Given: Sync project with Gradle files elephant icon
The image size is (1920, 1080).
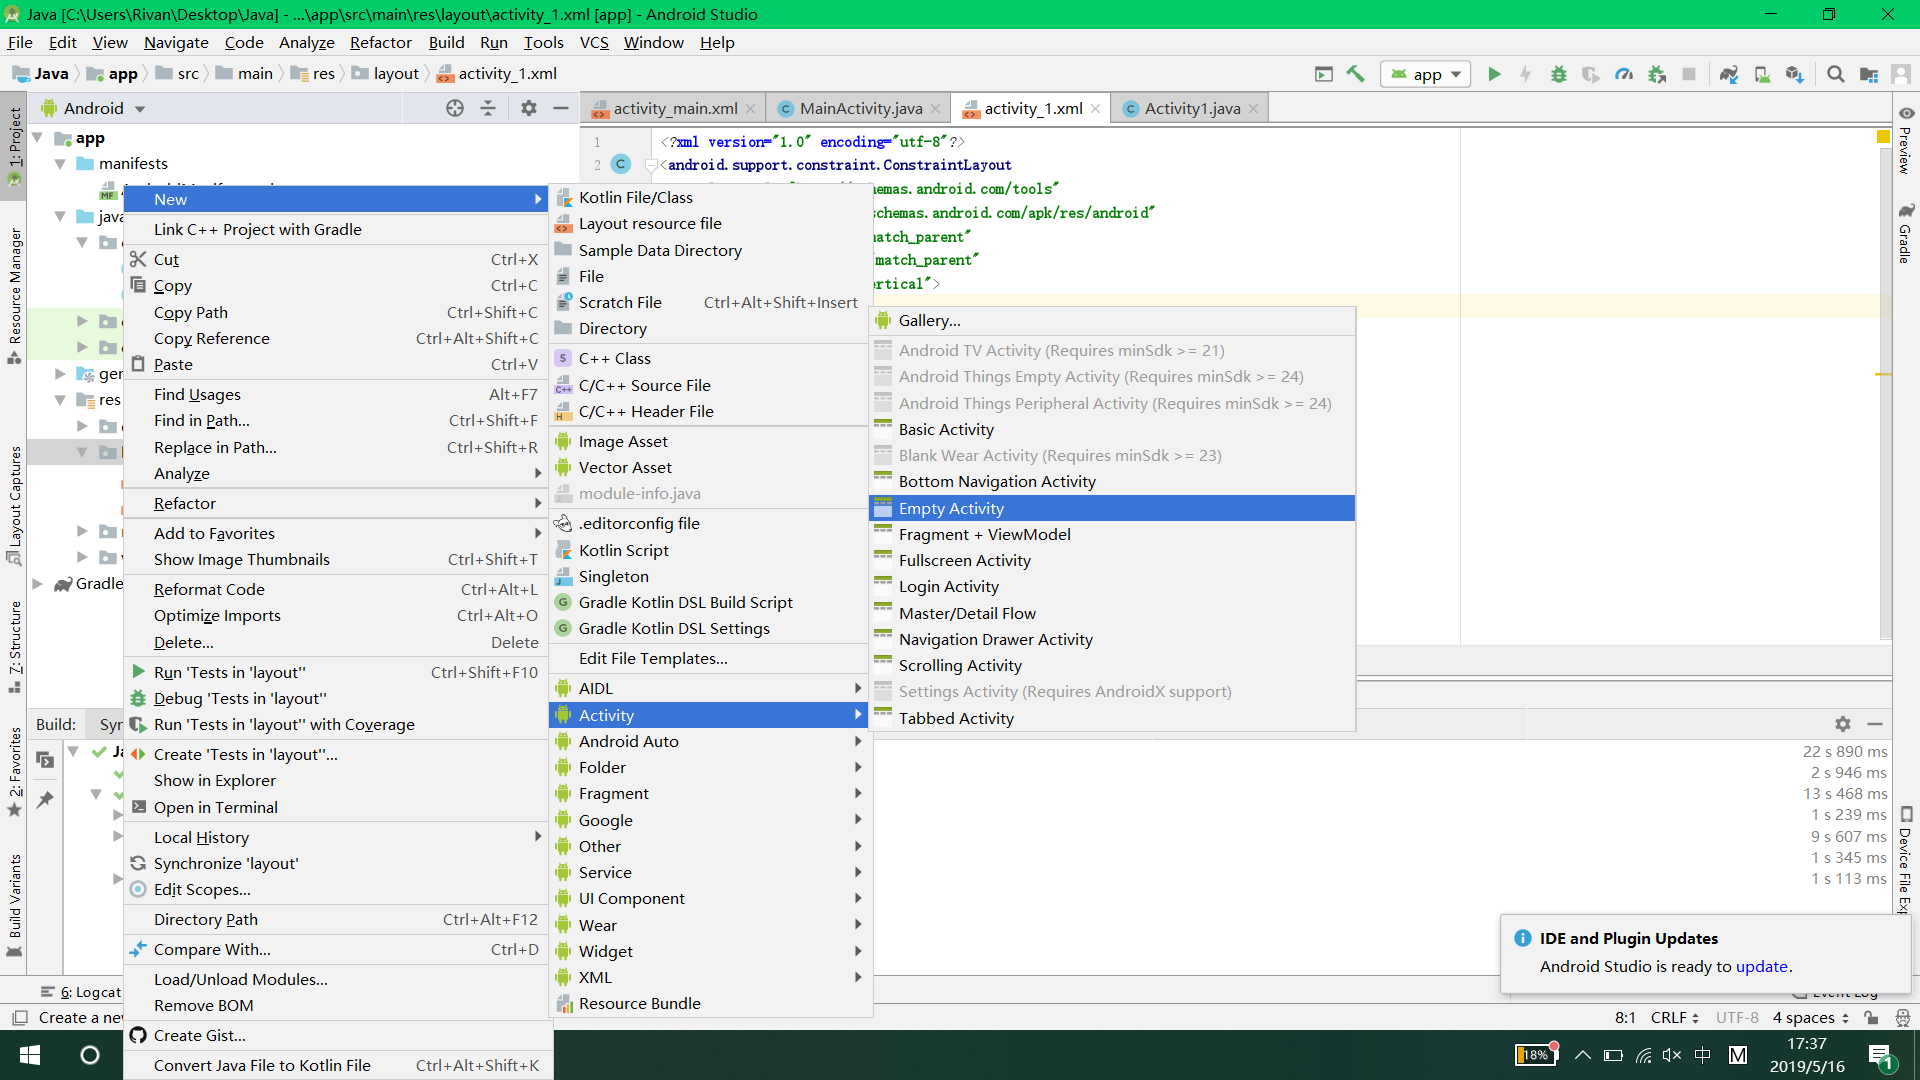Looking at the screenshot, I should point(1729,74).
